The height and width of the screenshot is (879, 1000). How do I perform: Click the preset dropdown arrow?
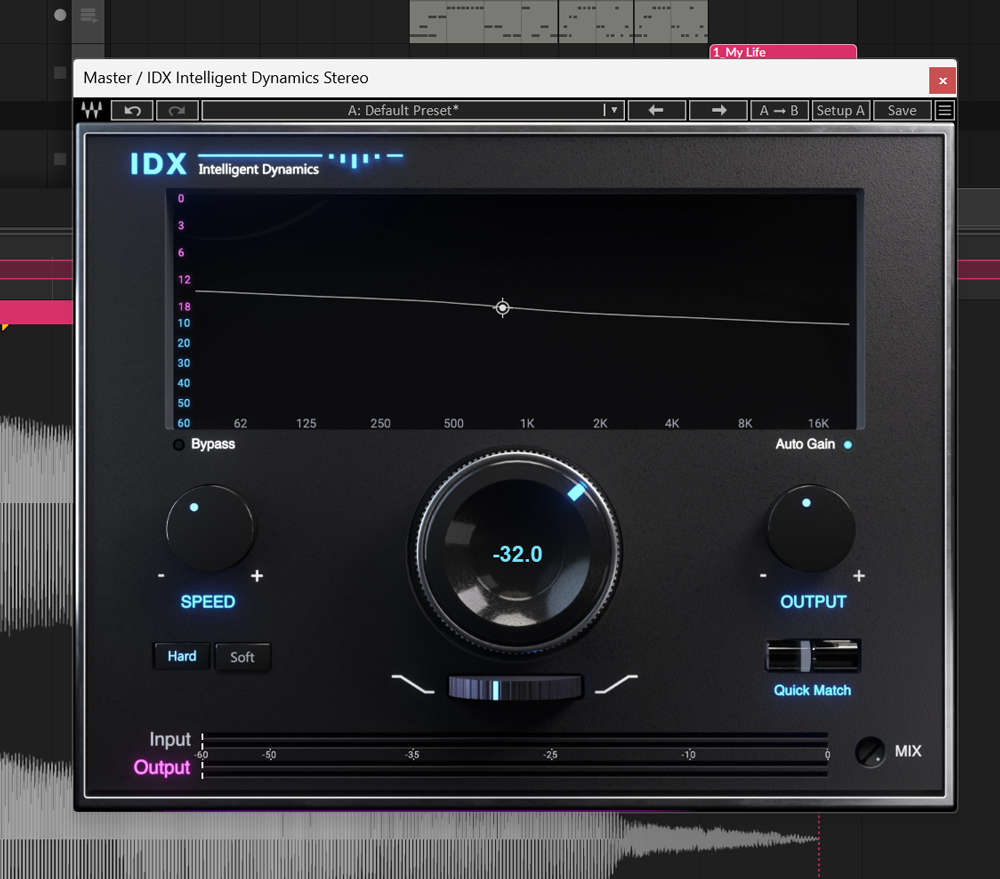point(614,110)
